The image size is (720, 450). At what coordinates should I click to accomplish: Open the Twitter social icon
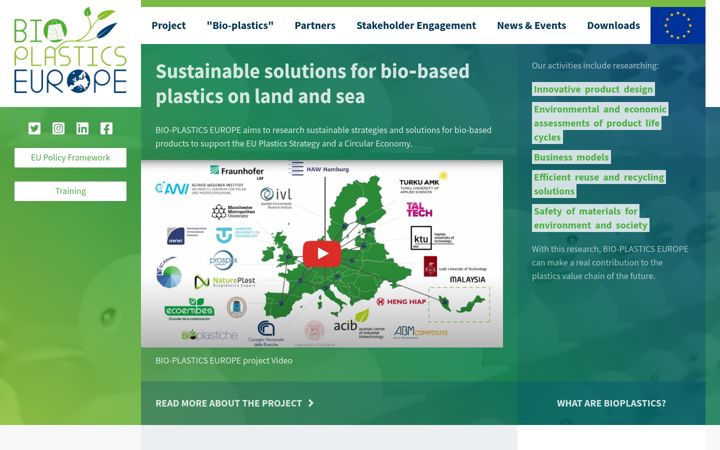[34, 128]
